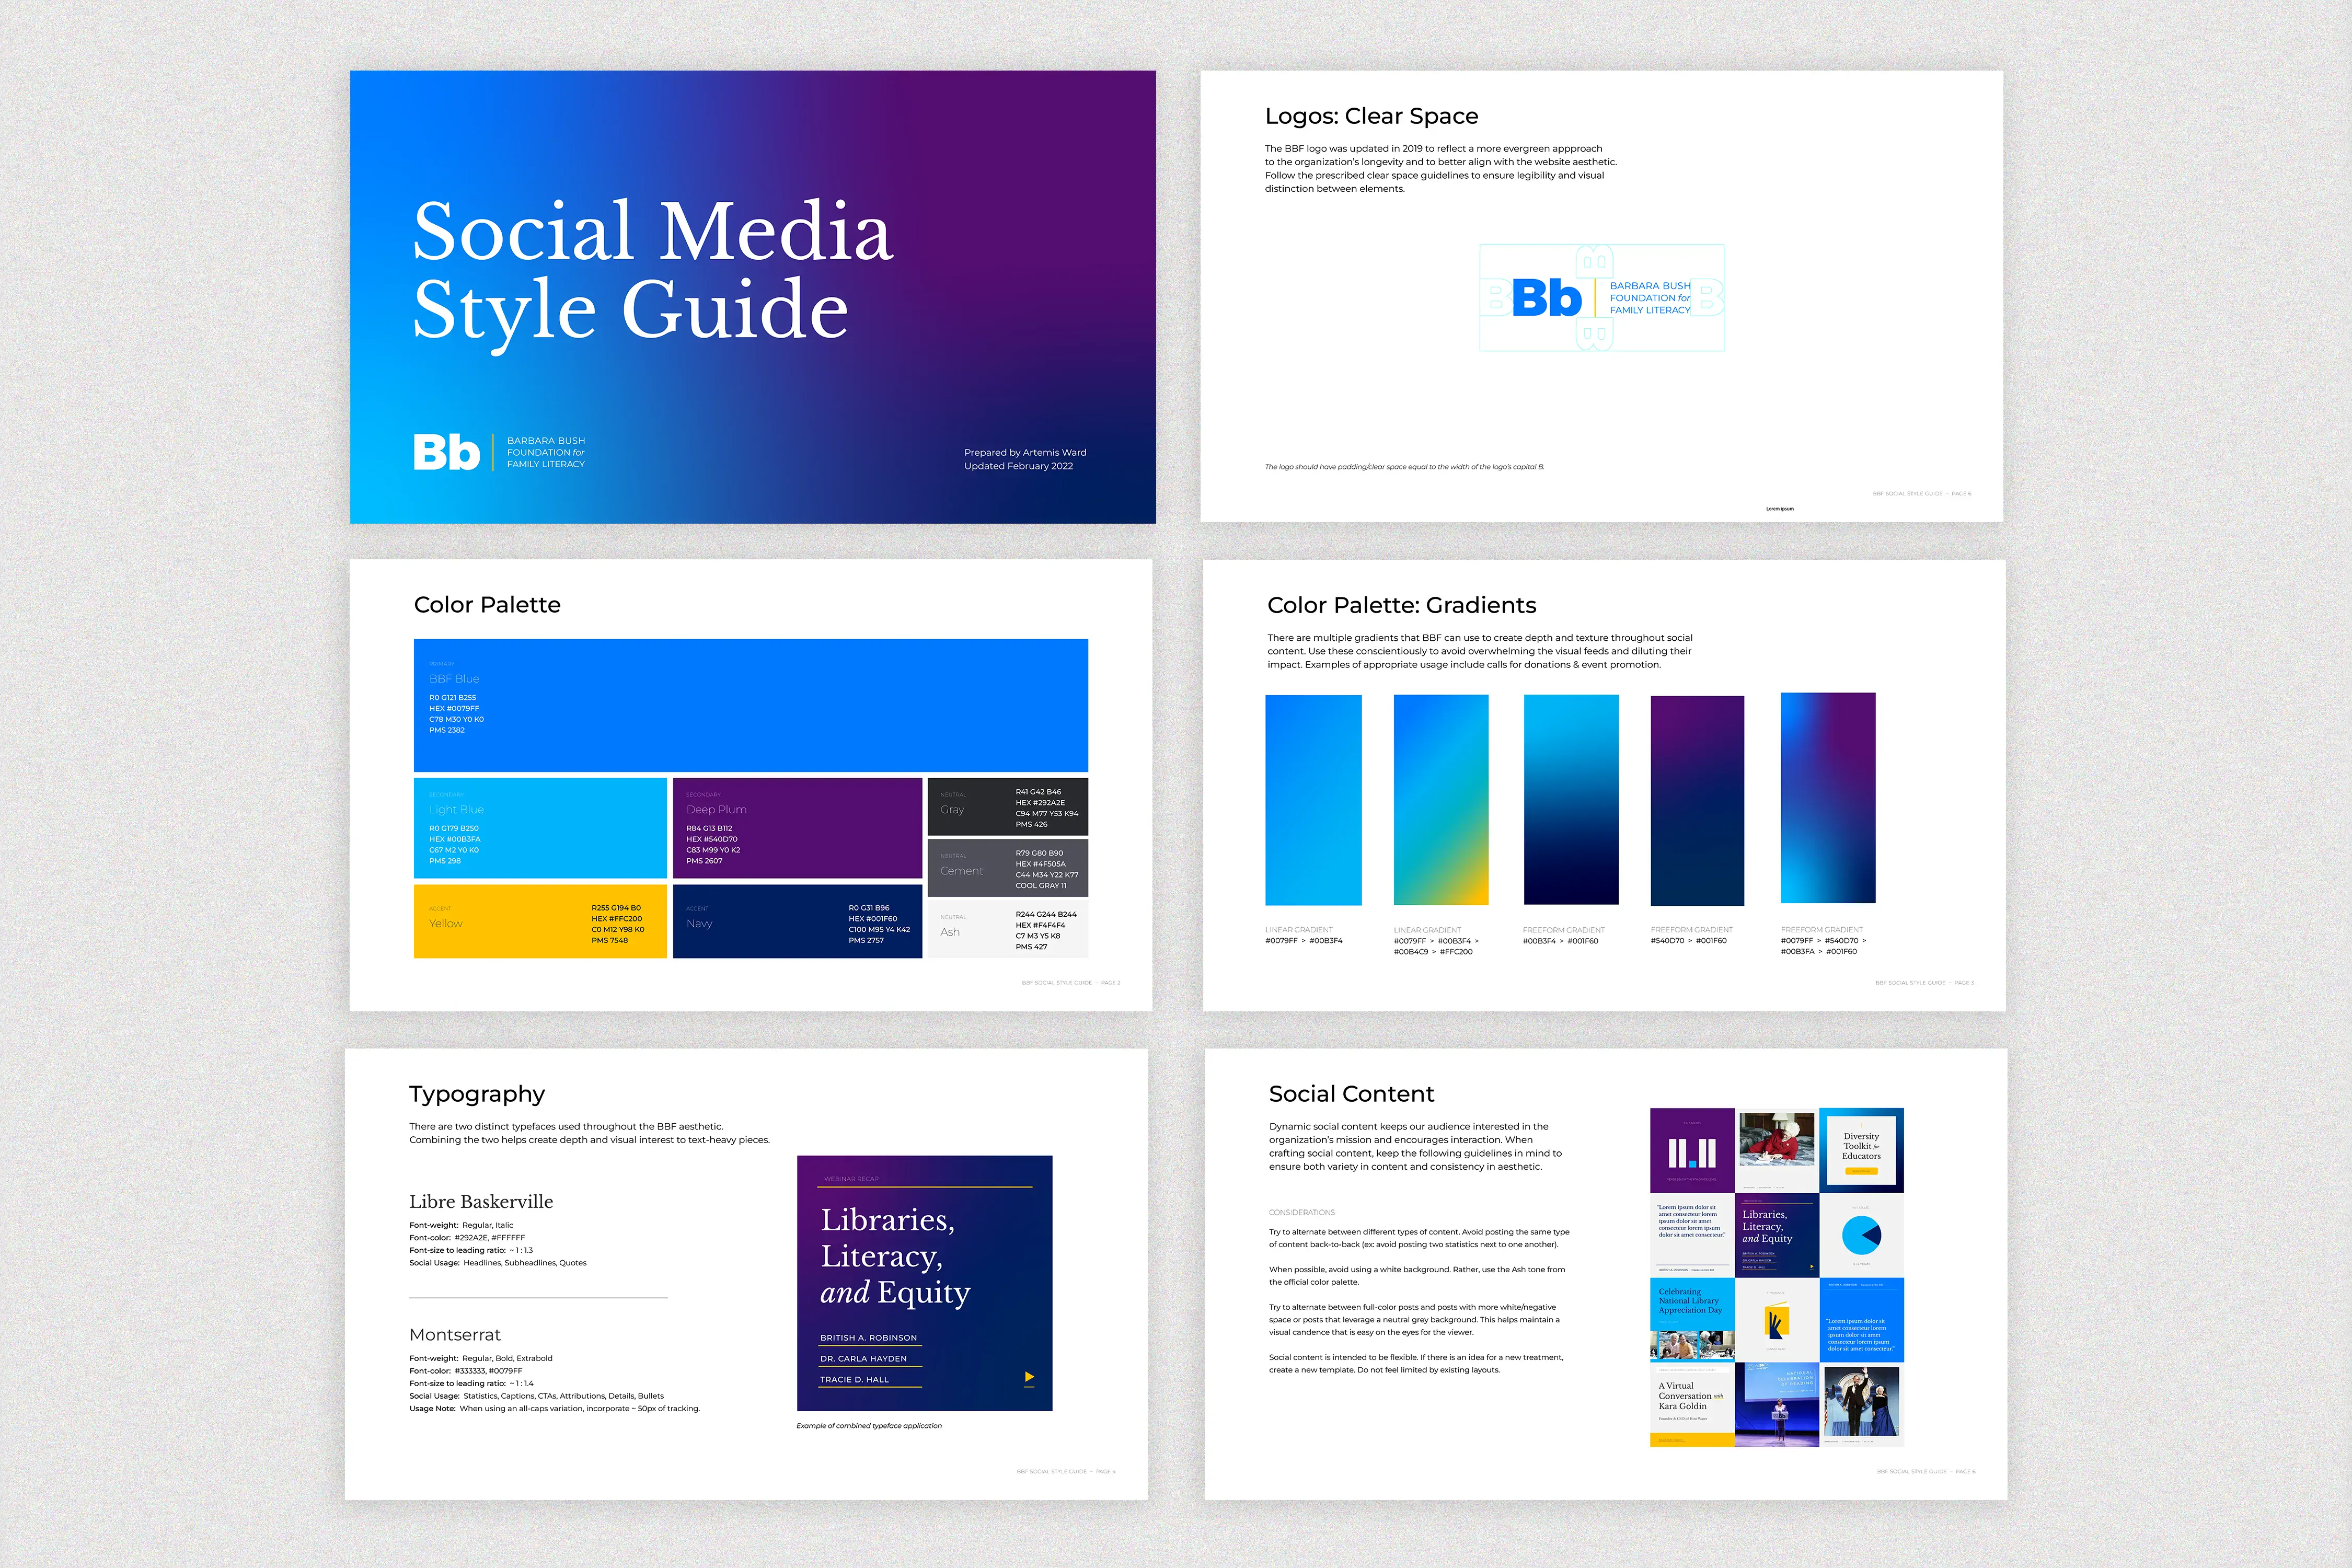
Task: Open the National Celebration of Reading stage photo
Action: pos(1776,1405)
